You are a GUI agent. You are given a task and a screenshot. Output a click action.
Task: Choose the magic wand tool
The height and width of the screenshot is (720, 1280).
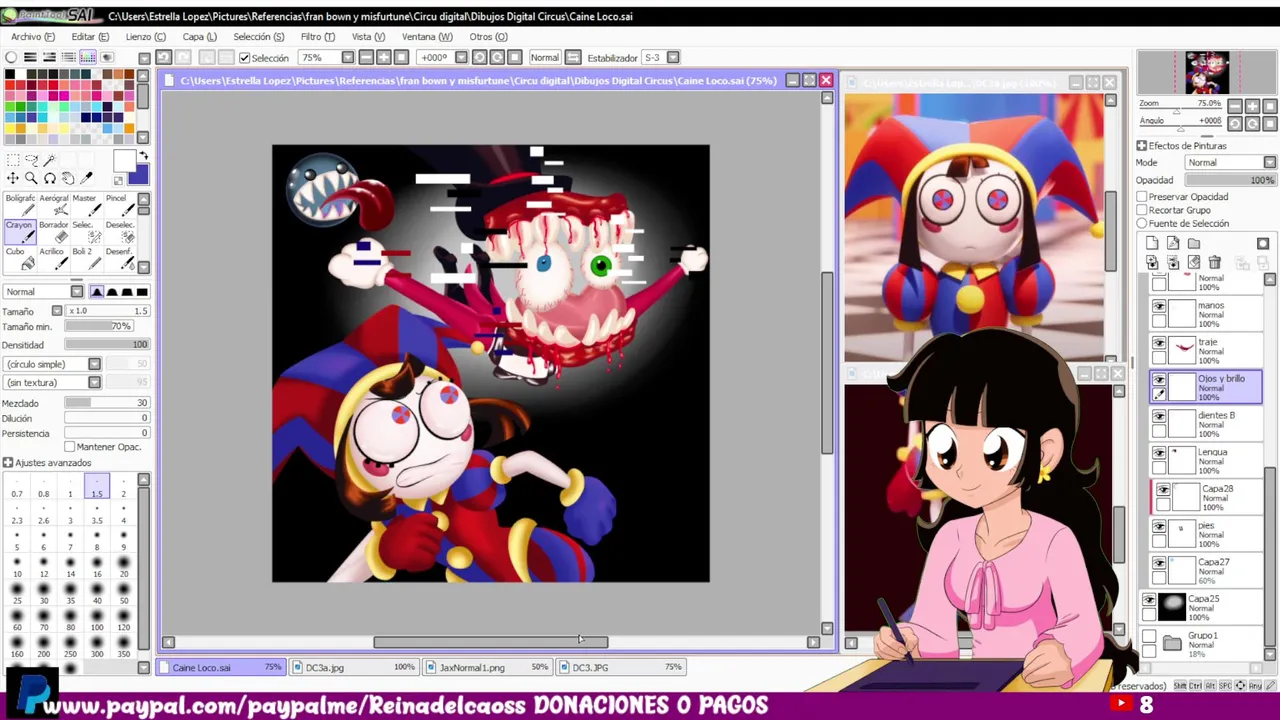pos(49,160)
